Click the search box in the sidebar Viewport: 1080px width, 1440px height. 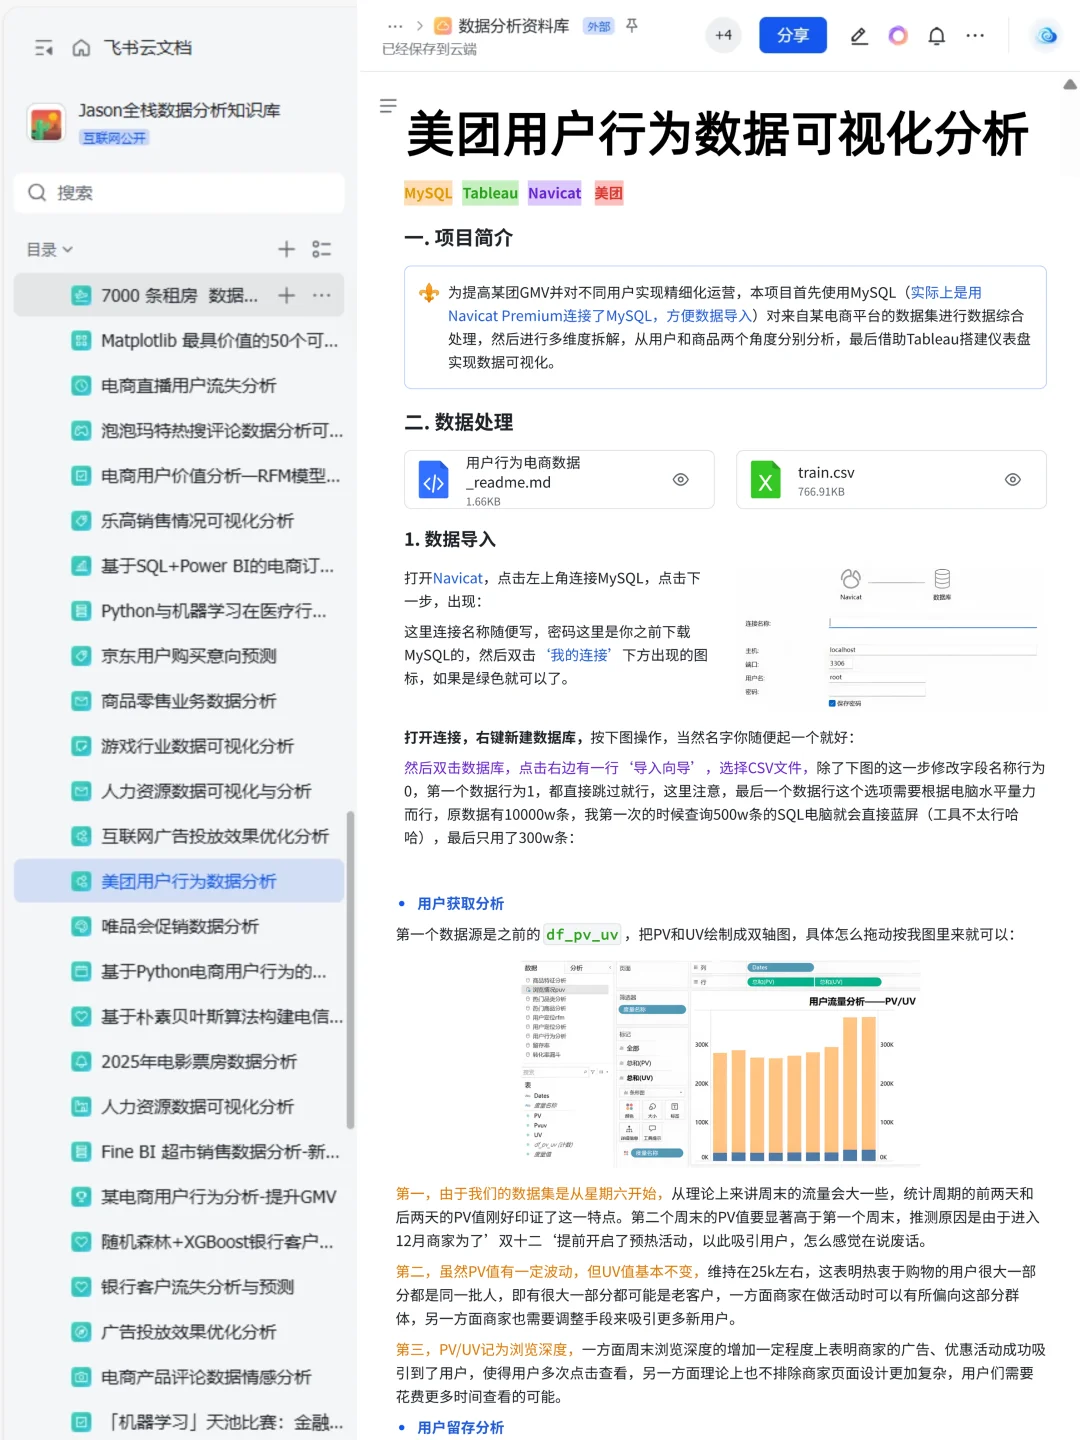click(180, 193)
